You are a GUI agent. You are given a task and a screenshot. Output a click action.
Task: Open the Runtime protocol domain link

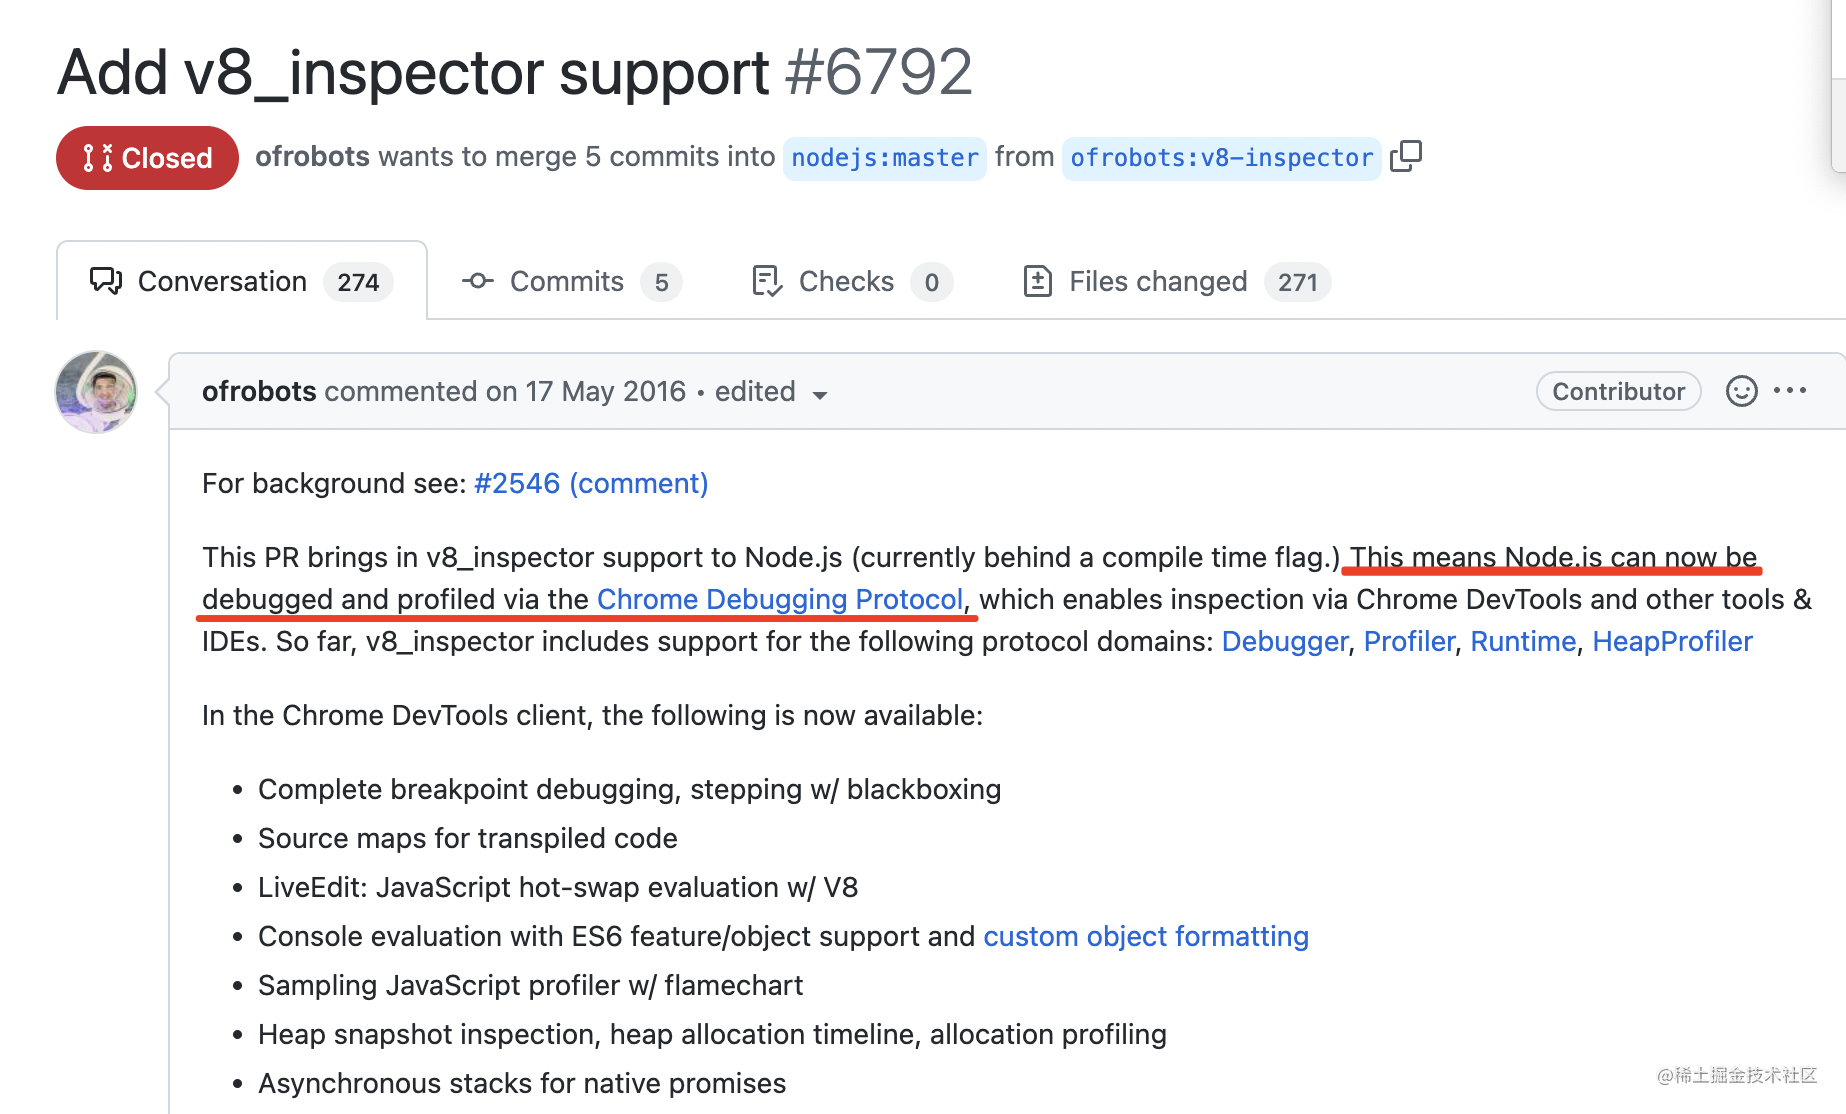click(1522, 642)
